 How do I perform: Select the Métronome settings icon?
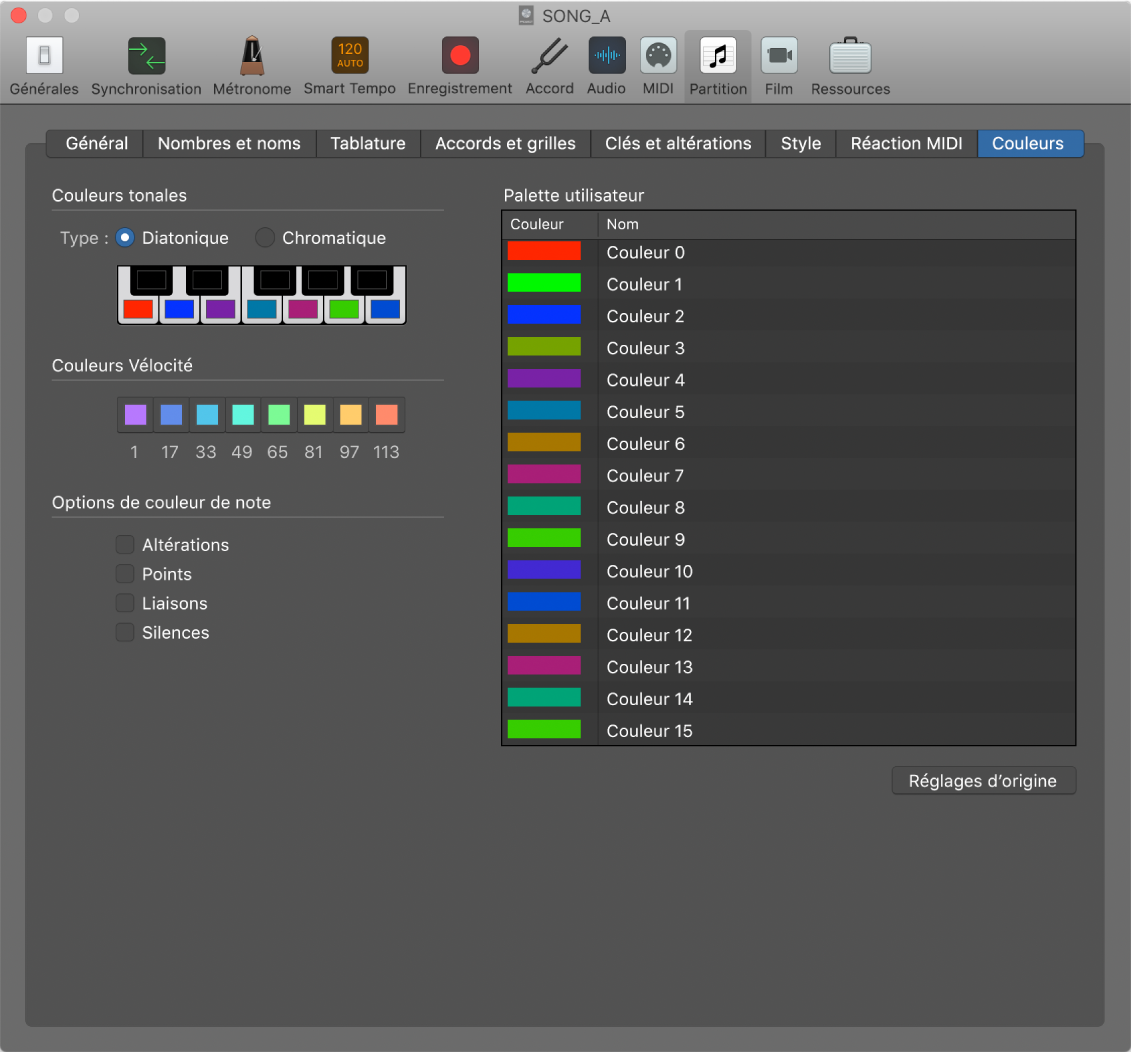click(x=252, y=57)
